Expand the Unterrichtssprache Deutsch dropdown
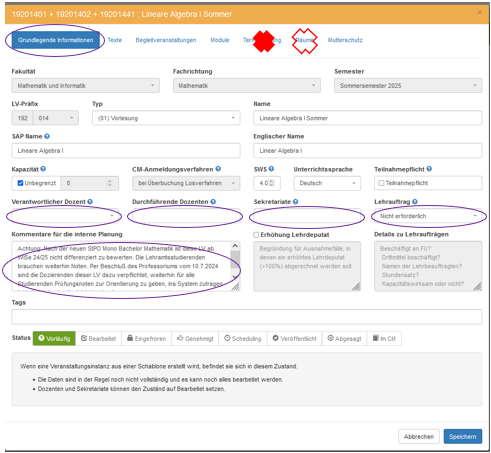This screenshot has height=453, width=491. click(x=327, y=183)
